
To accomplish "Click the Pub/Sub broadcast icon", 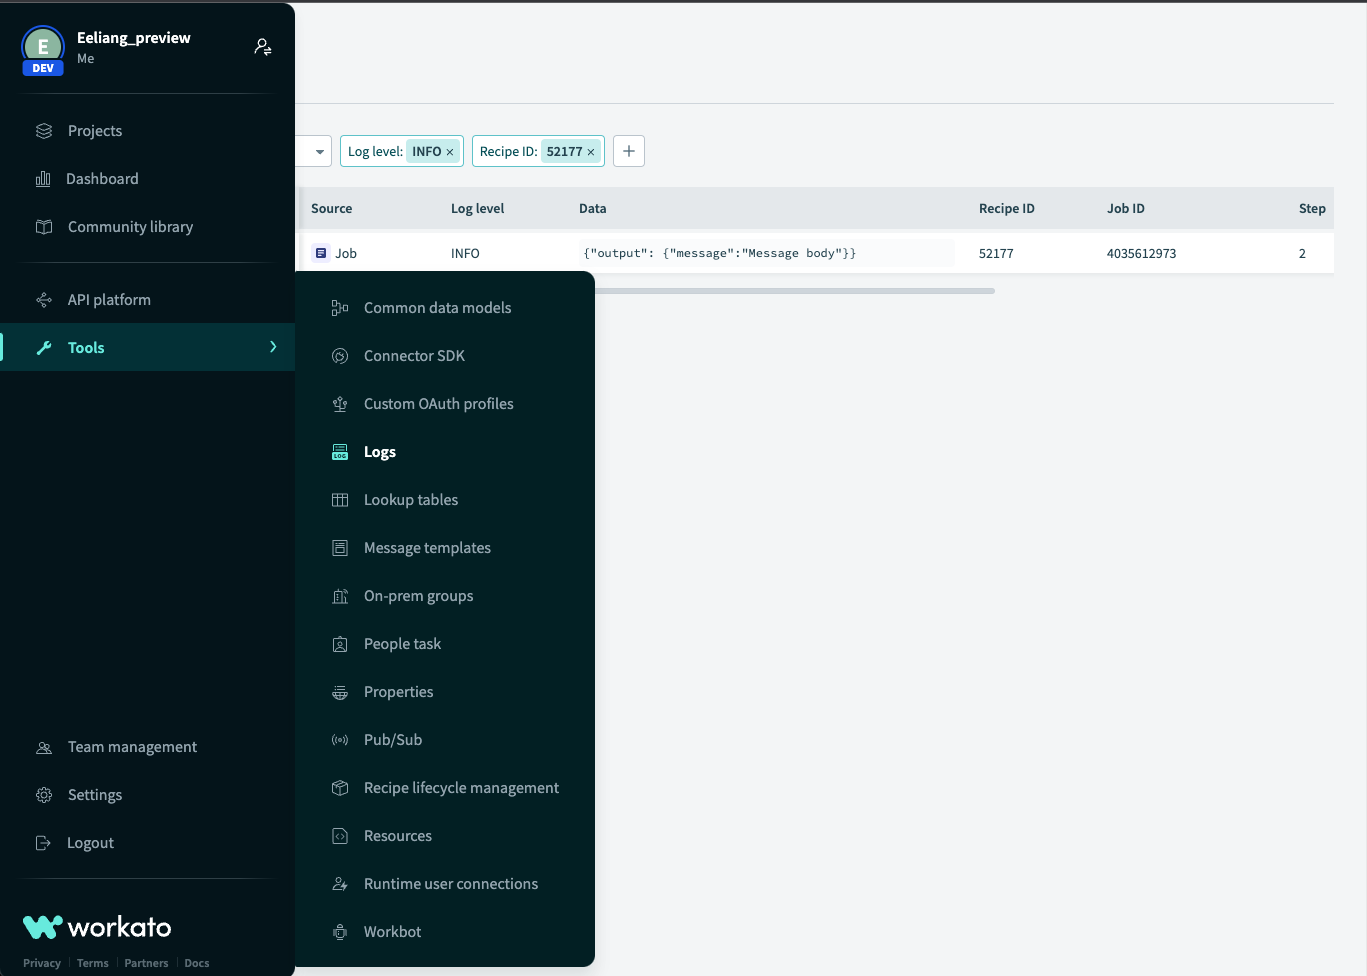I will coord(340,740).
